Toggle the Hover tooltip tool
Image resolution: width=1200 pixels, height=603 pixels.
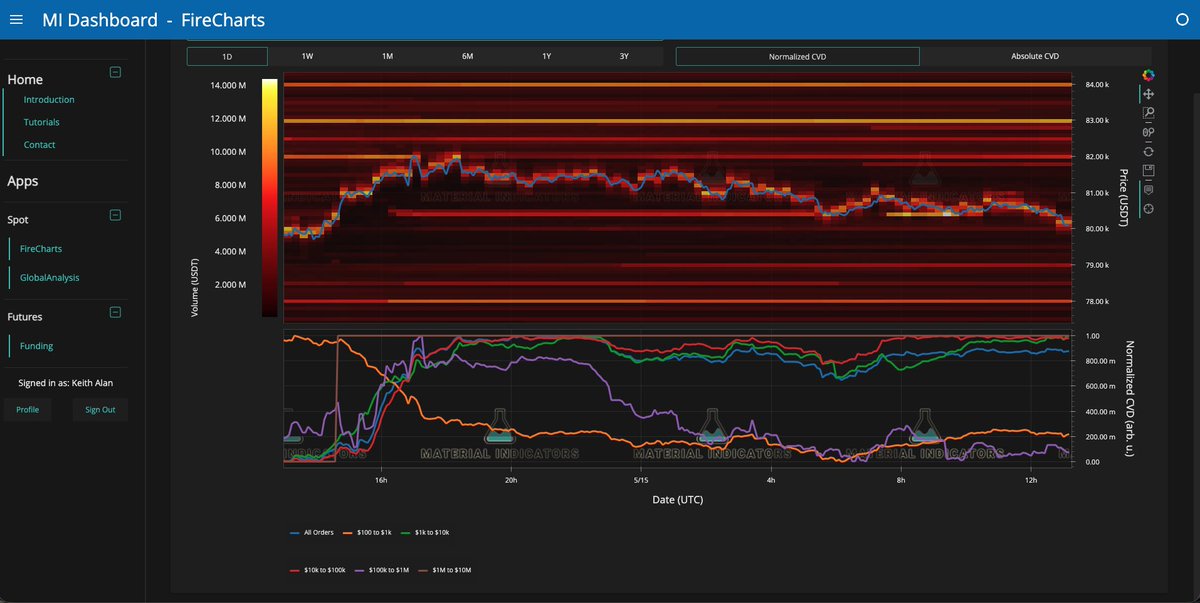[x=1149, y=189]
